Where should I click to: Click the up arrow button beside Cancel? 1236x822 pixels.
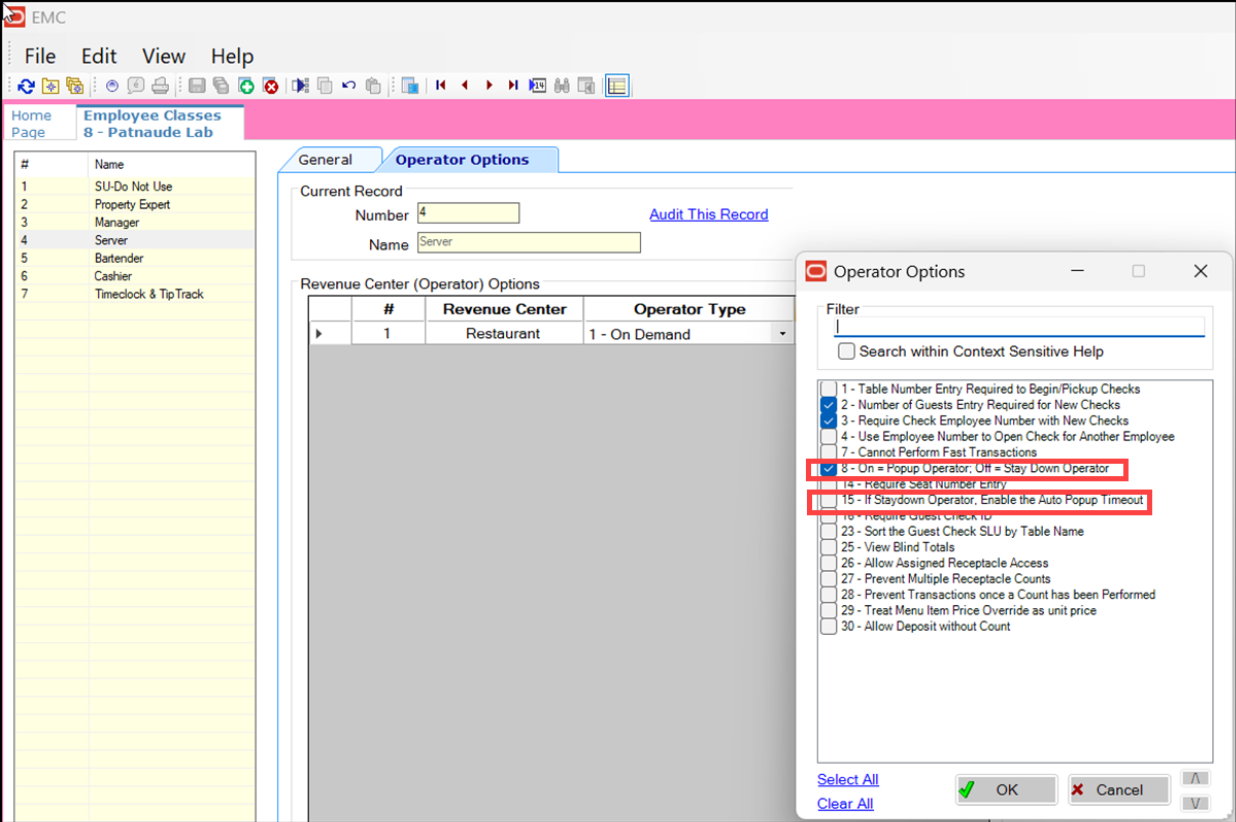(1196, 778)
